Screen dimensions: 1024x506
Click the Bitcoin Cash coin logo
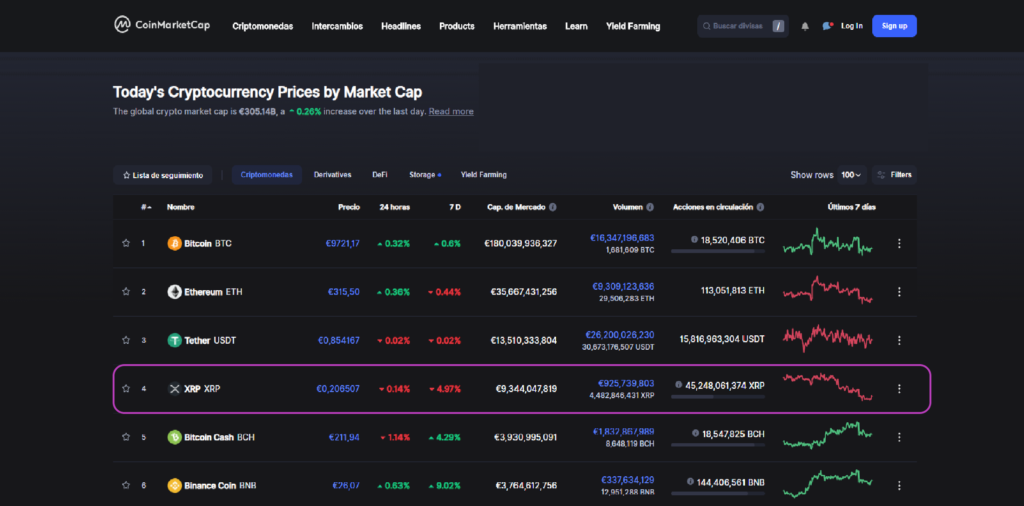[174, 437]
